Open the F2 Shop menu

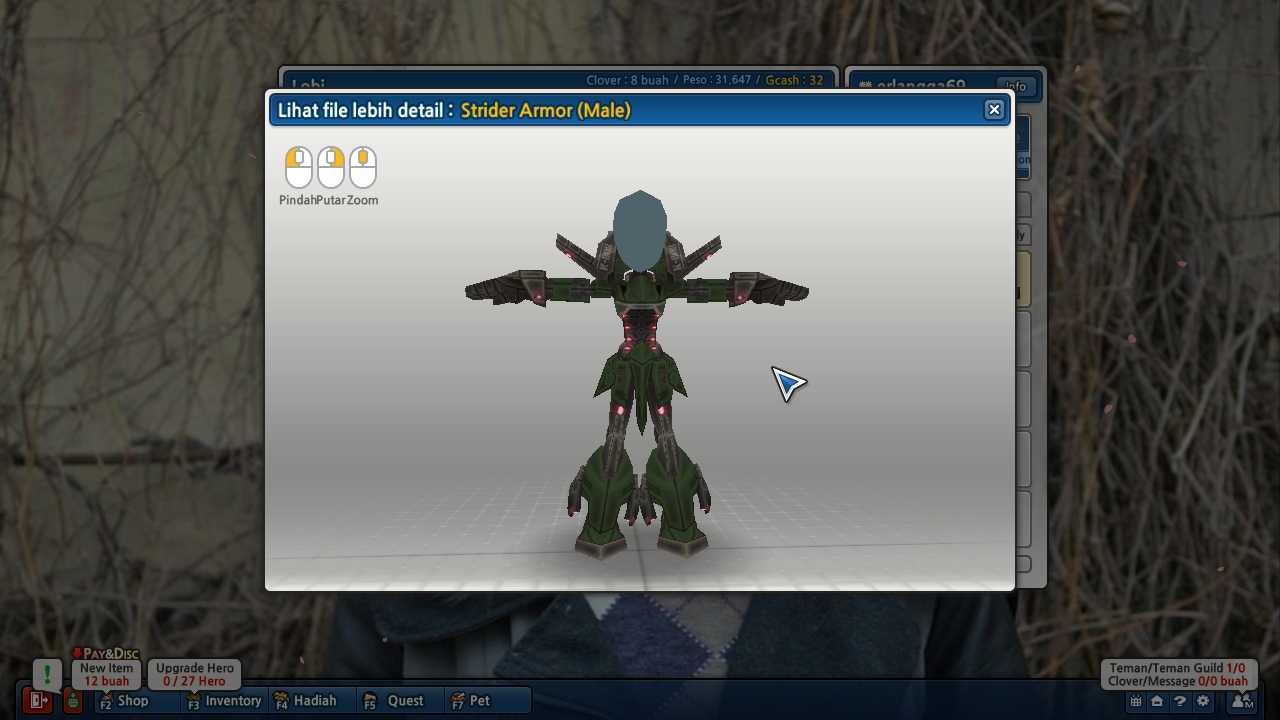[125, 701]
